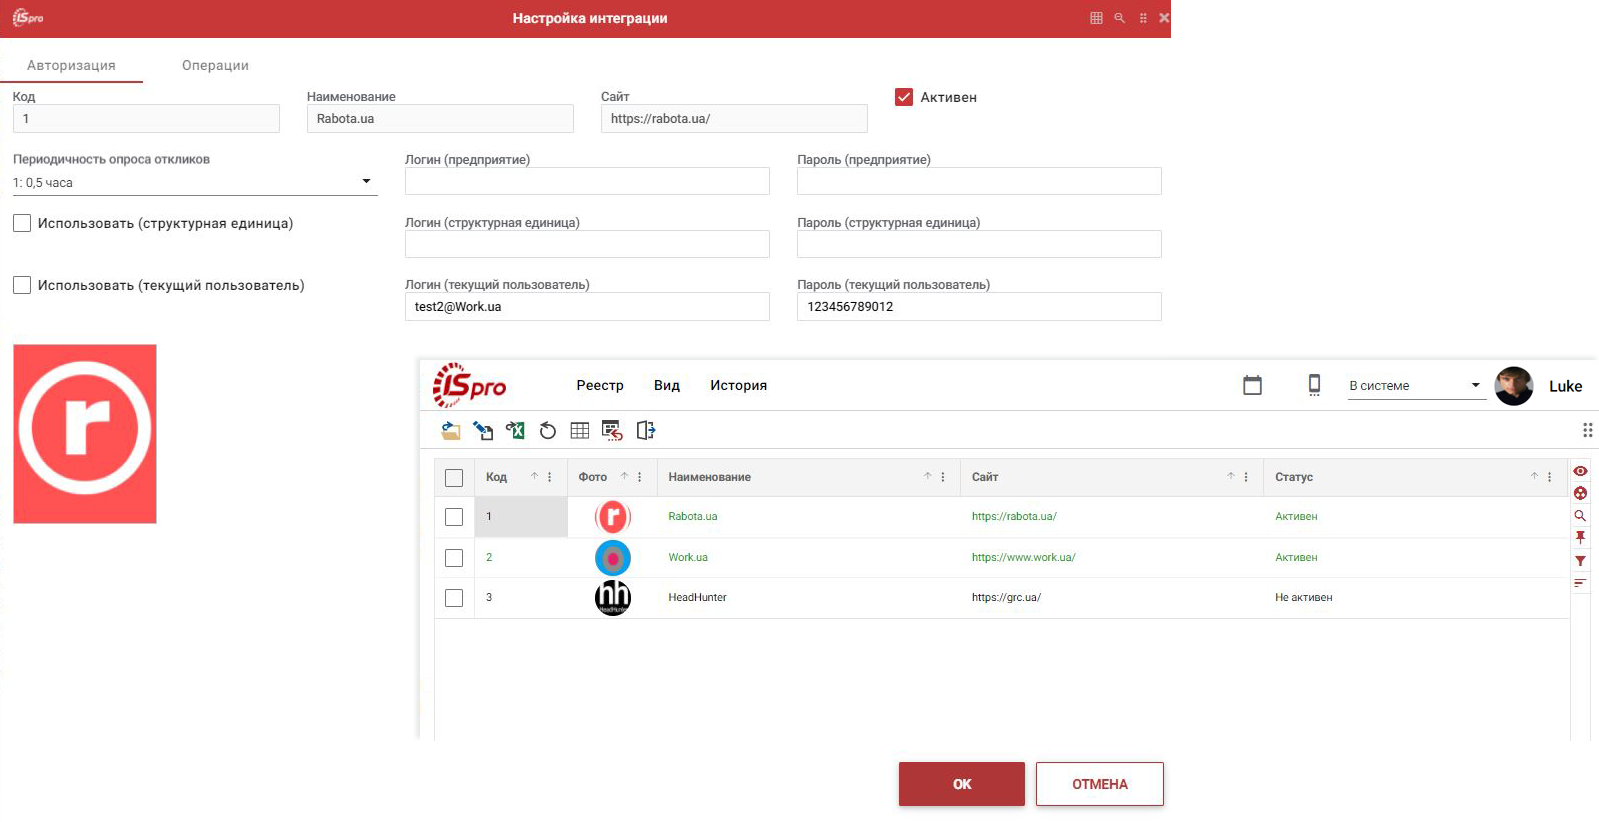The image size is (1599, 822).
Task: Toggle the select-all checkbox in table header
Action: tap(454, 478)
